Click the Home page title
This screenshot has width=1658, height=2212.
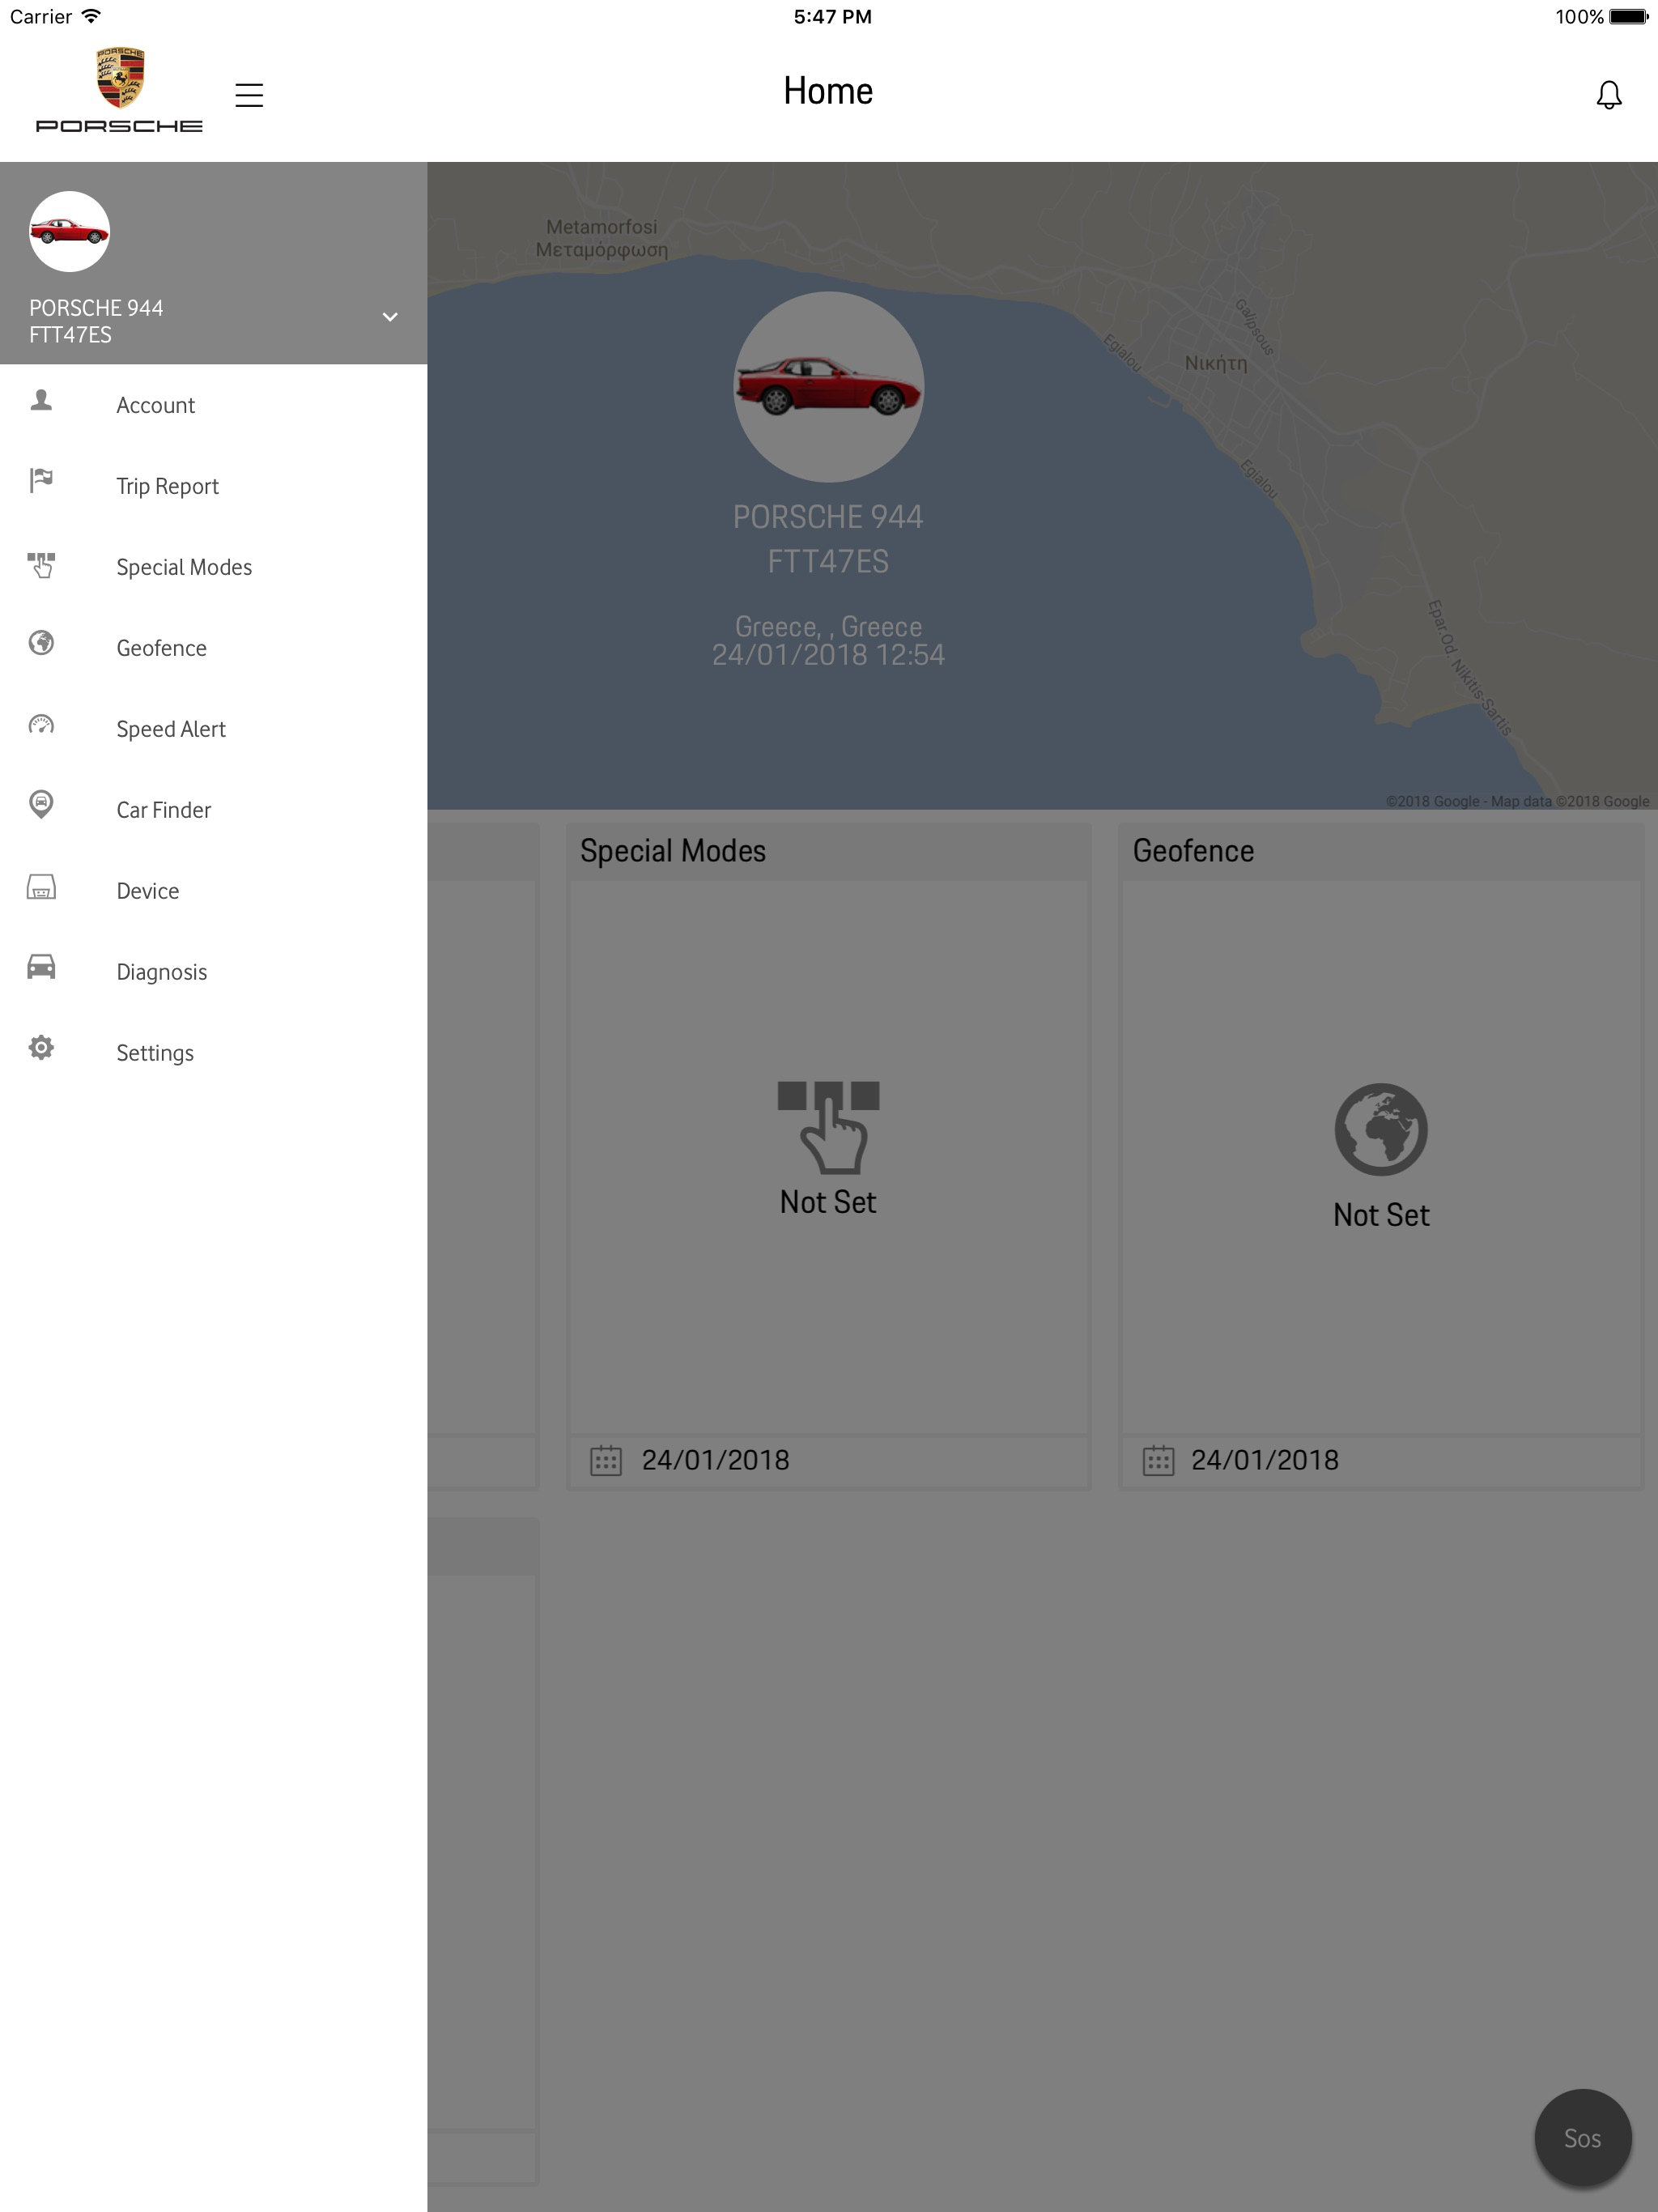(x=828, y=91)
